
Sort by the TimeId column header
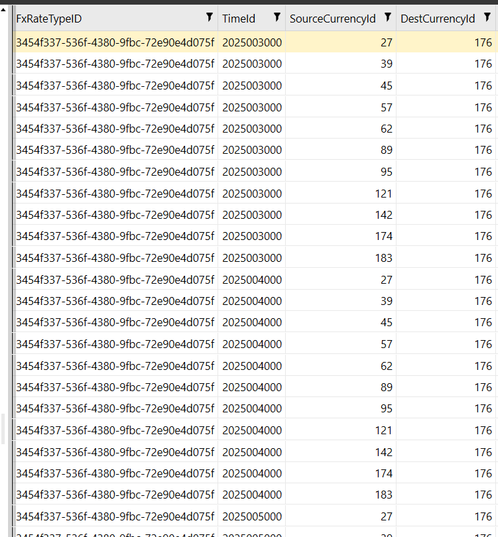click(239, 18)
